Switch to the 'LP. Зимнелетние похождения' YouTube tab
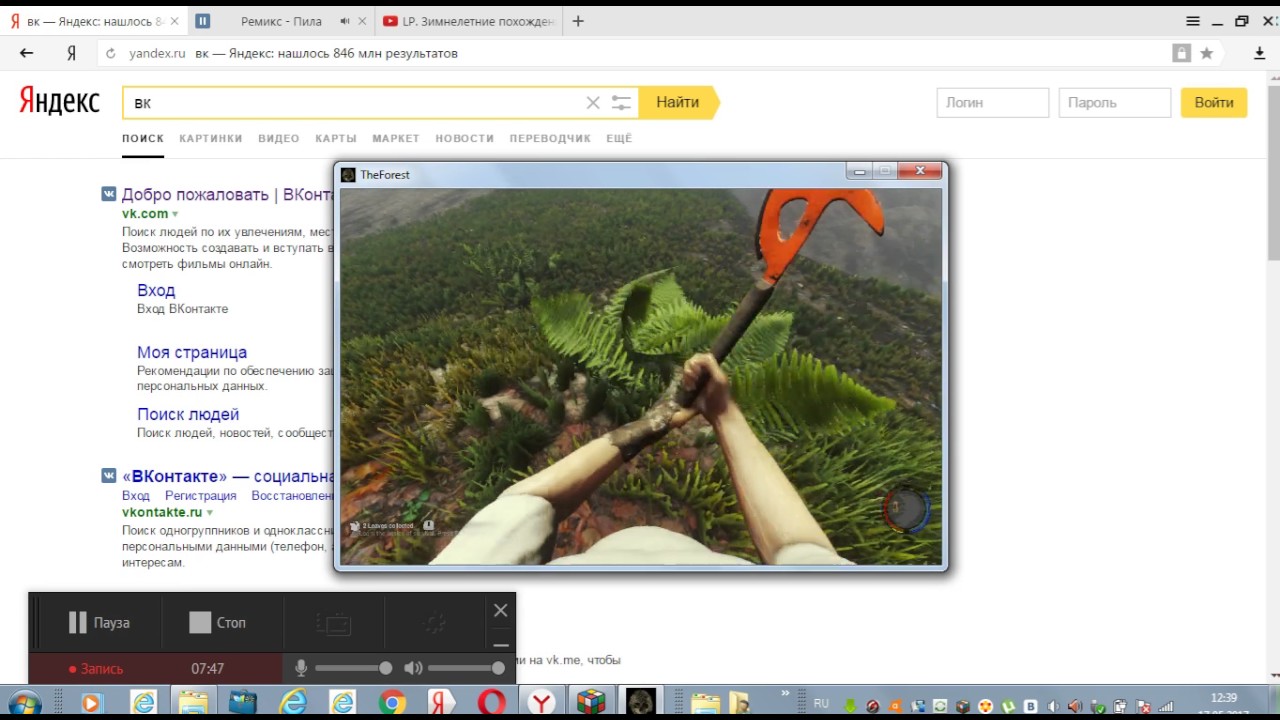 click(x=469, y=21)
